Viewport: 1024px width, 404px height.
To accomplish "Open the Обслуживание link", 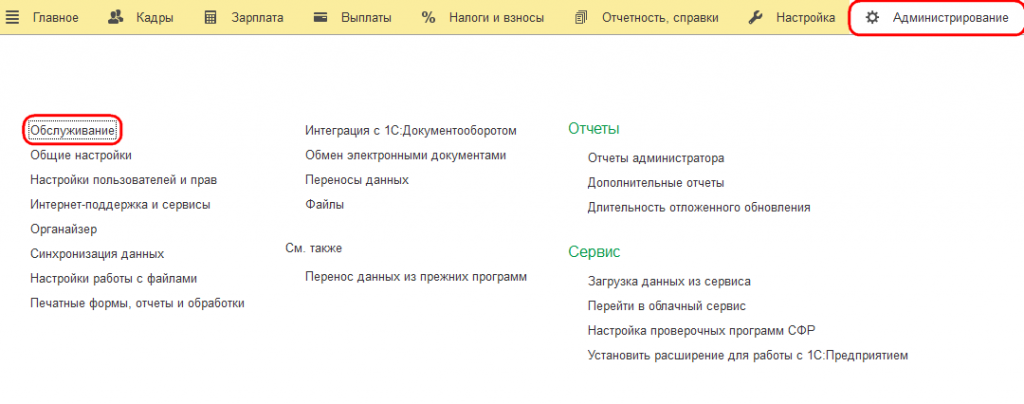I will [73, 131].
